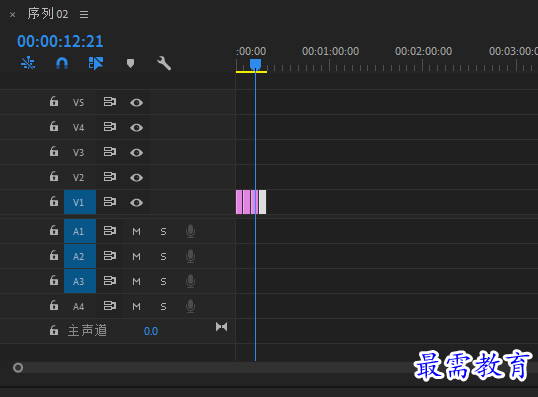Toggle lock on track A1
Image resolution: width=538 pixels, height=397 pixels.
[x=54, y=230]
